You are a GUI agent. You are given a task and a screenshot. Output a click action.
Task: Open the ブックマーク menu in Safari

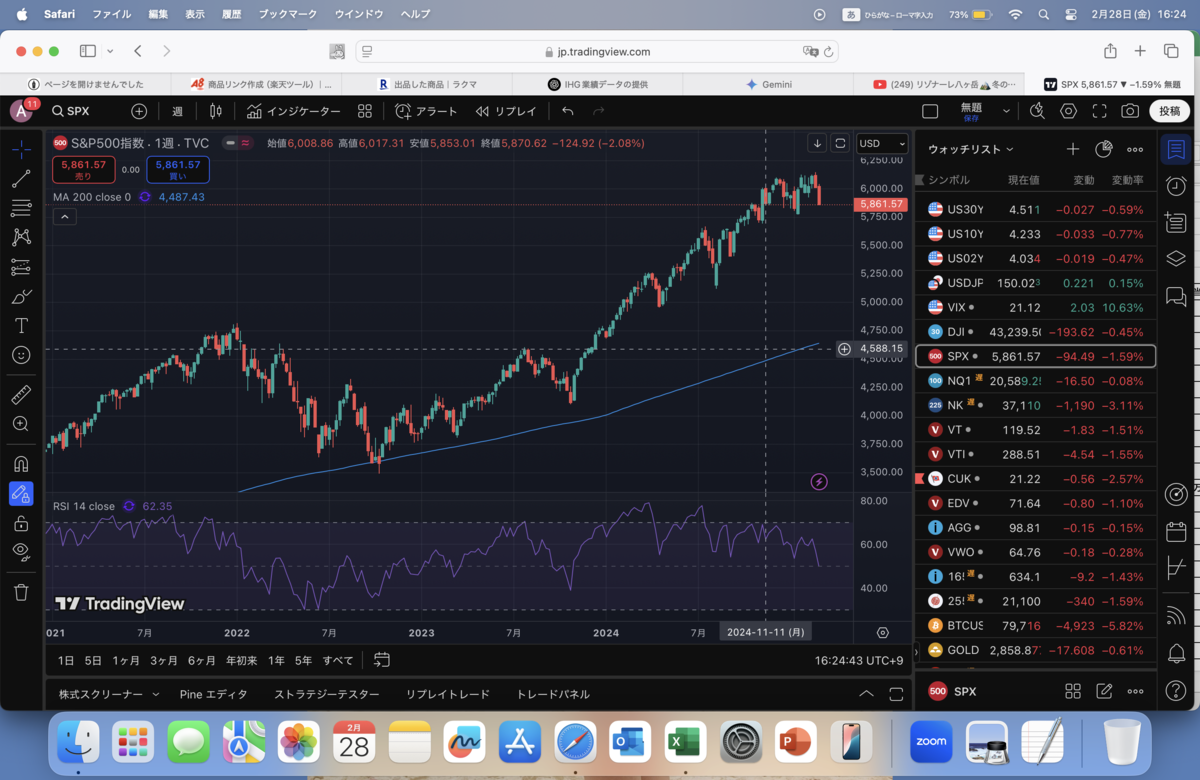pos(287,14)
